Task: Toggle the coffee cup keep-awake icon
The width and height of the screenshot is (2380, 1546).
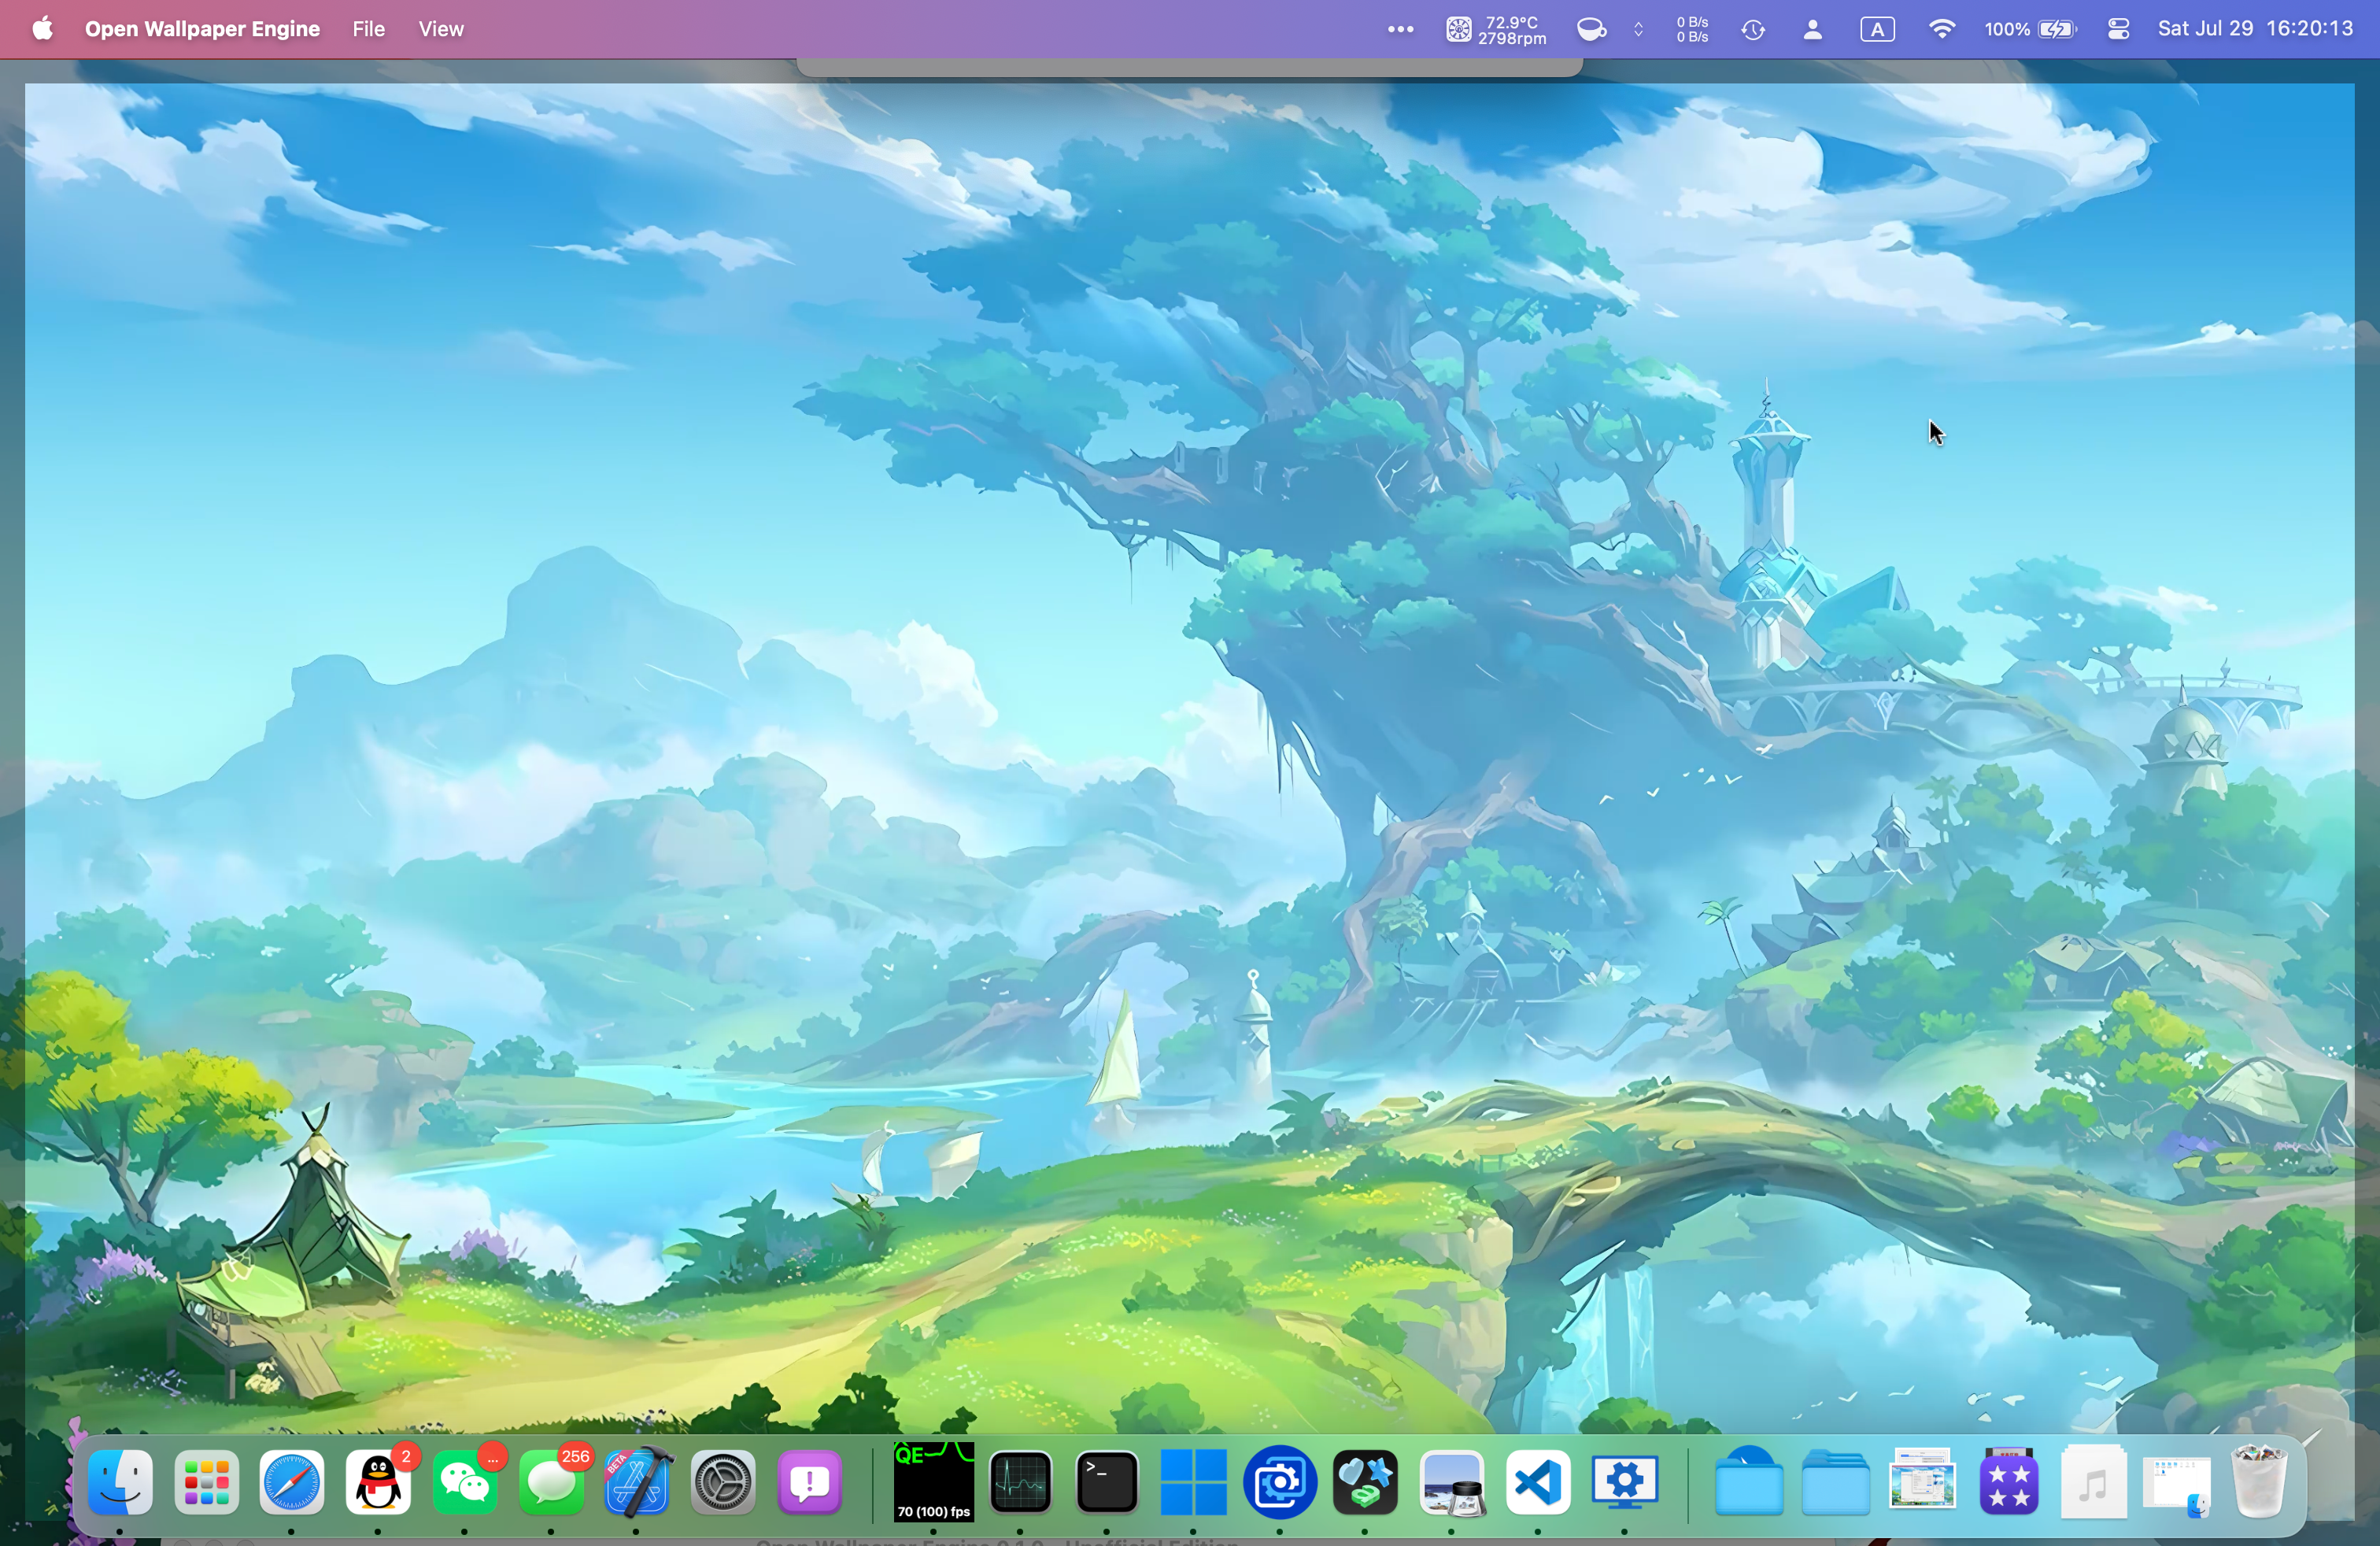Action: [1591, 29]
